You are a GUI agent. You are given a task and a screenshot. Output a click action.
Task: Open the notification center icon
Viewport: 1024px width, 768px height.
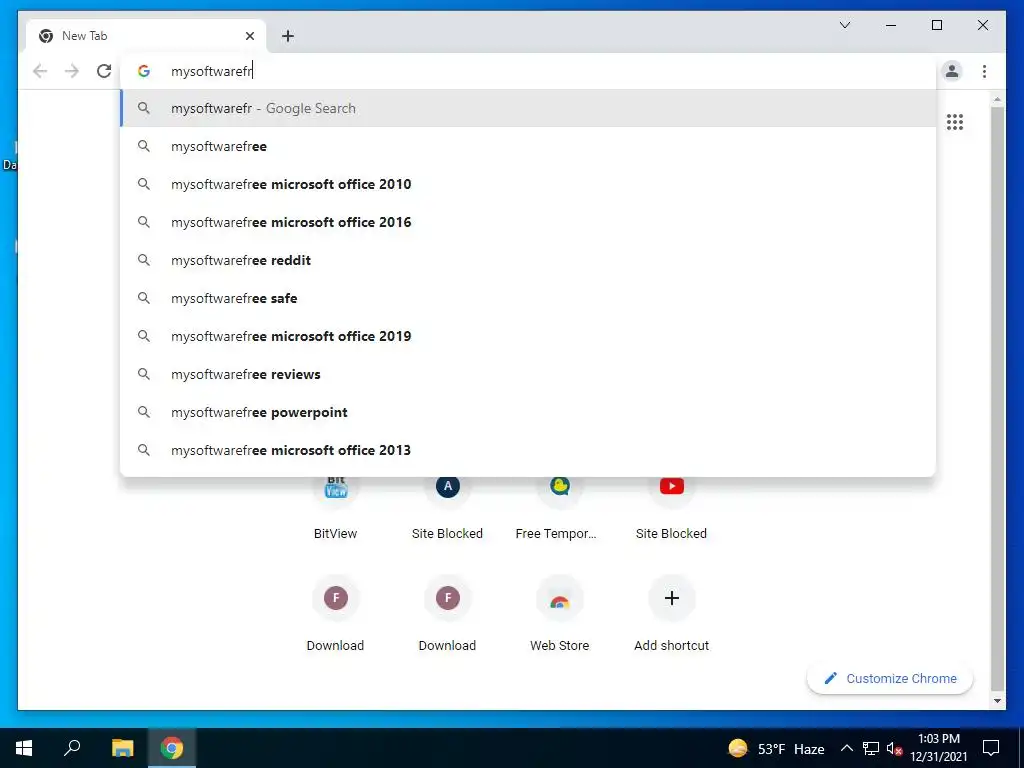pos(991,748)
